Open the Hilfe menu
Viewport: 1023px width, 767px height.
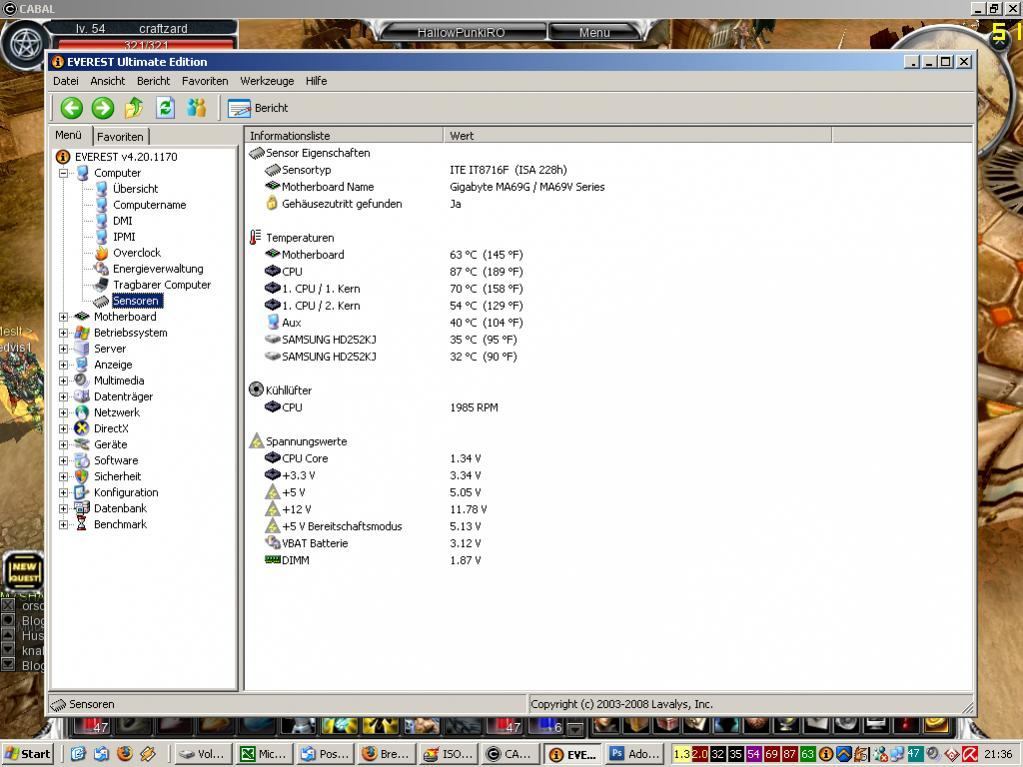tap(316, 81)
